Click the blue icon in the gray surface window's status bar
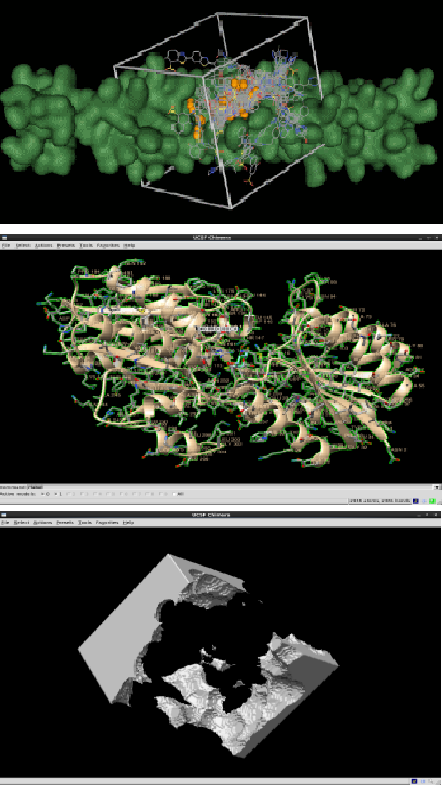The width and height of the screenshot is (443, 788). [x=414, y=781]
